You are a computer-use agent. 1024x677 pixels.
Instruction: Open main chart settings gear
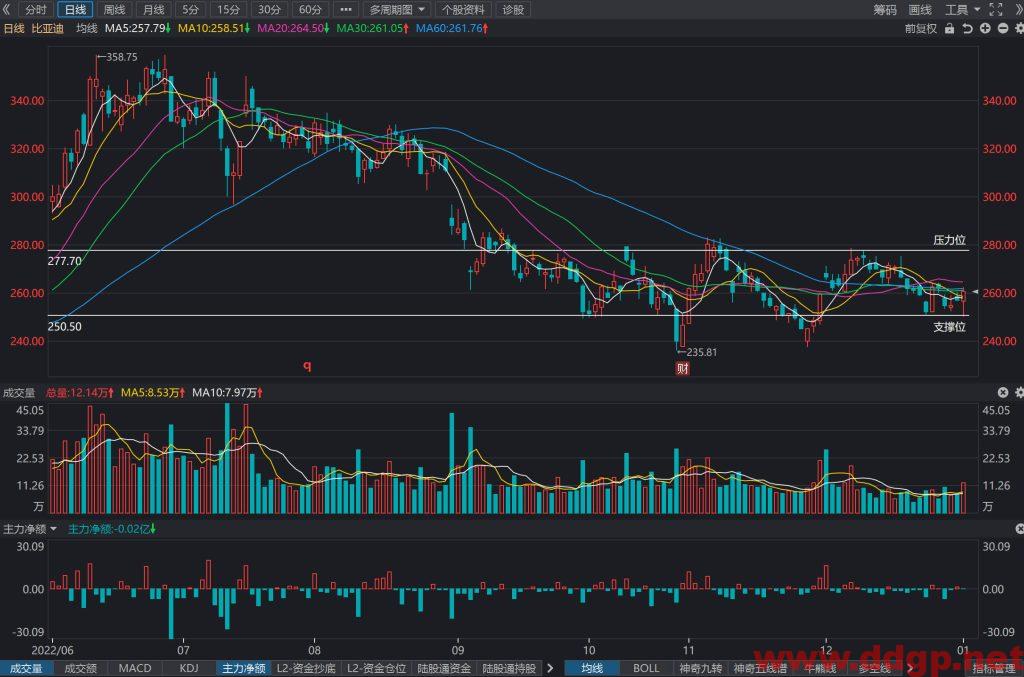tap(1019, 29)
